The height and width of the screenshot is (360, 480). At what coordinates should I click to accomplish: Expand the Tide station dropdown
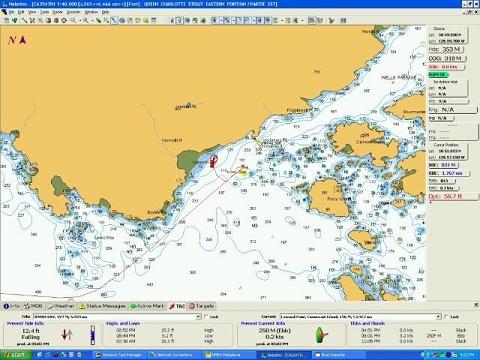(x=198, y=316)
